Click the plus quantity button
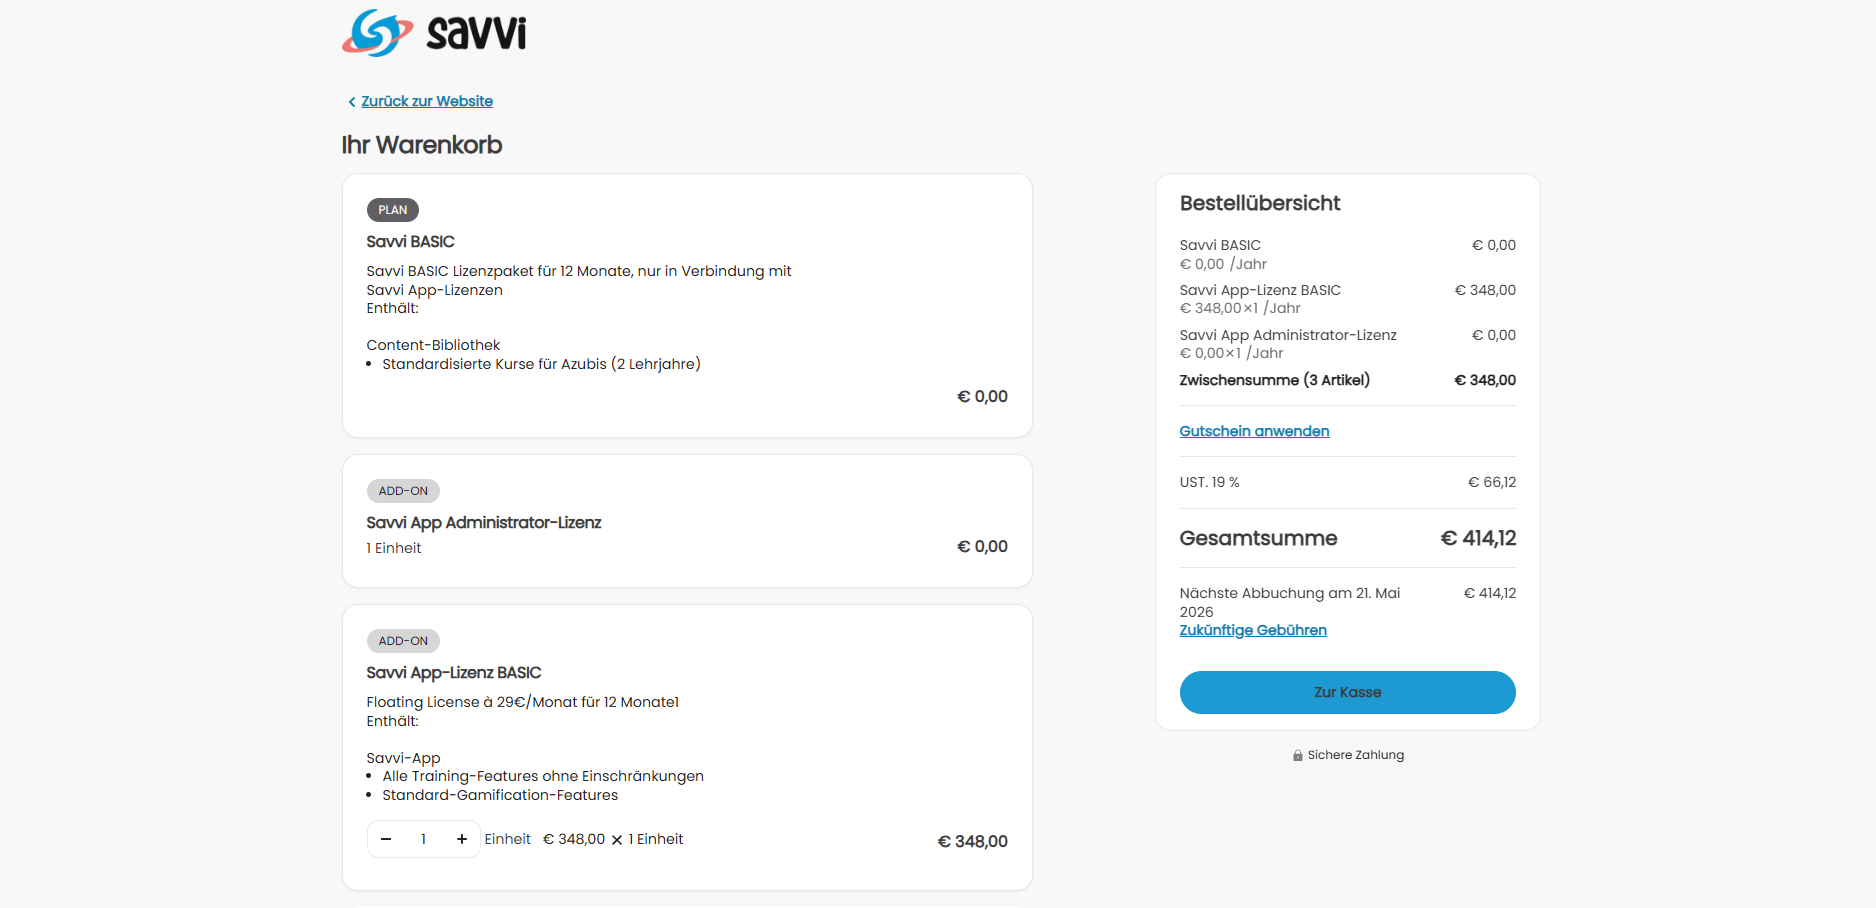Viewport: 1876px width, 908px height. pyautogui.click(x=462, y=839)
